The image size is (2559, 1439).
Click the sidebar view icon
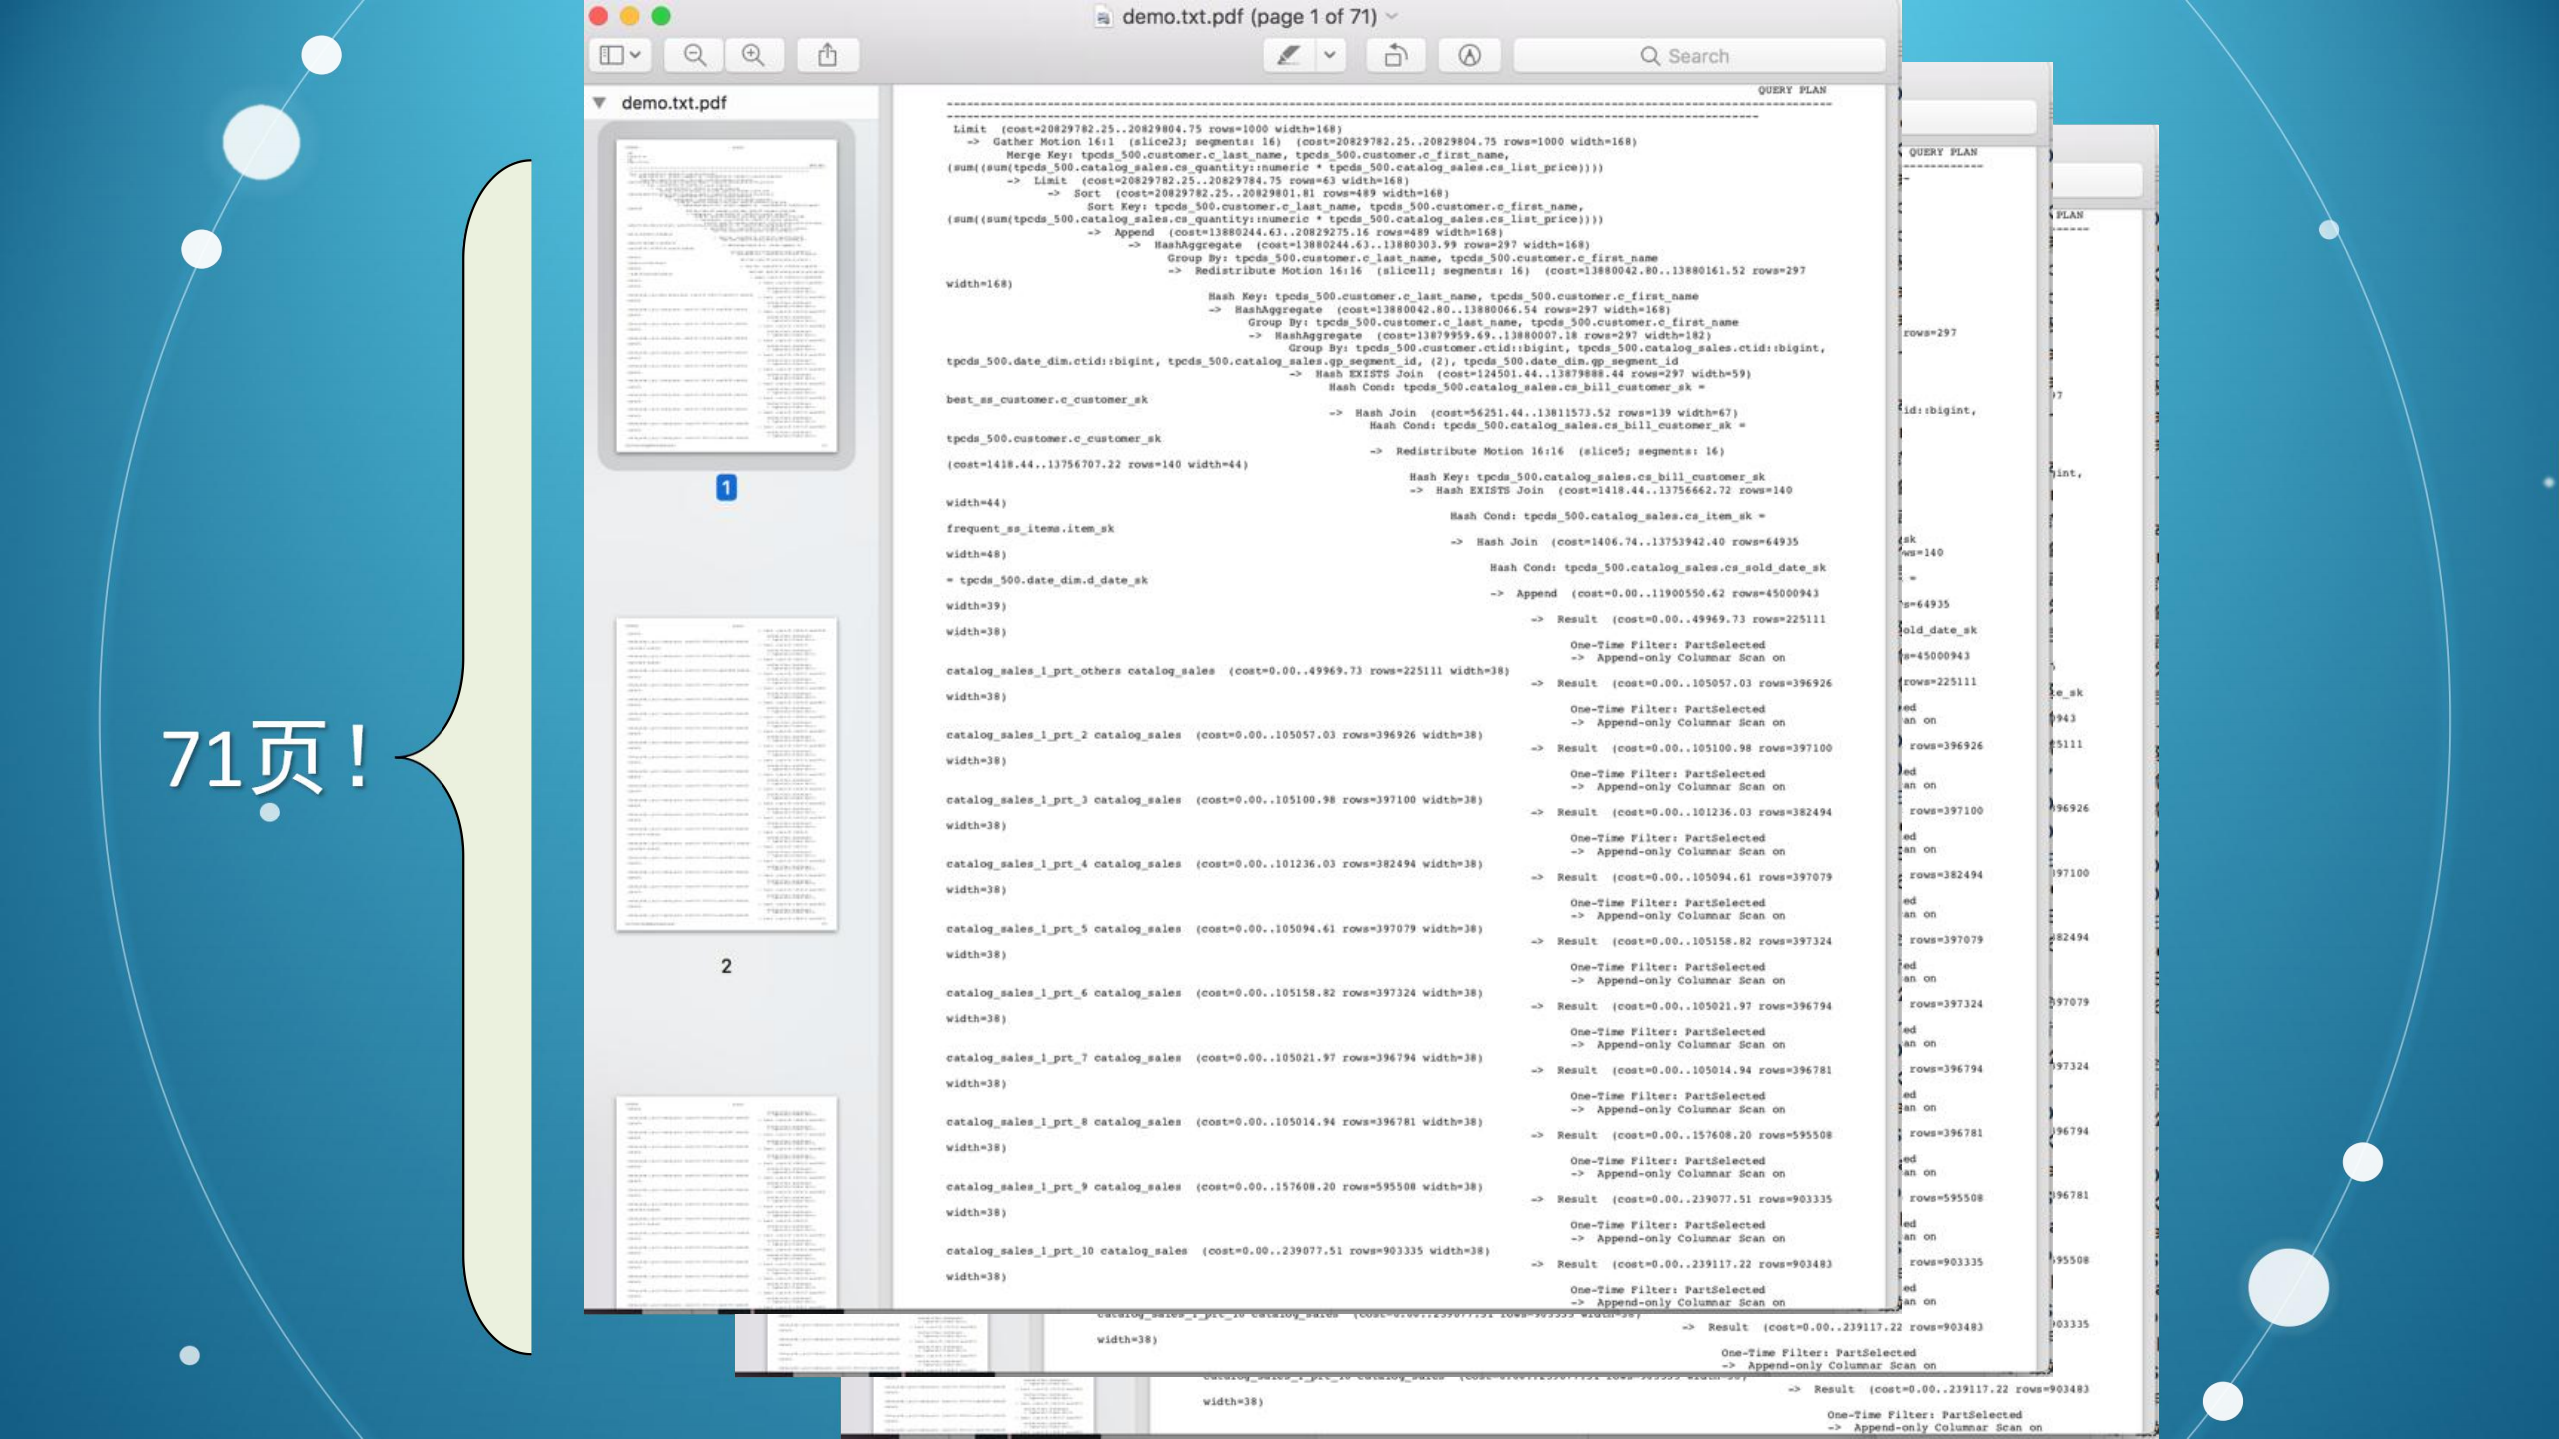pos(611,55)
